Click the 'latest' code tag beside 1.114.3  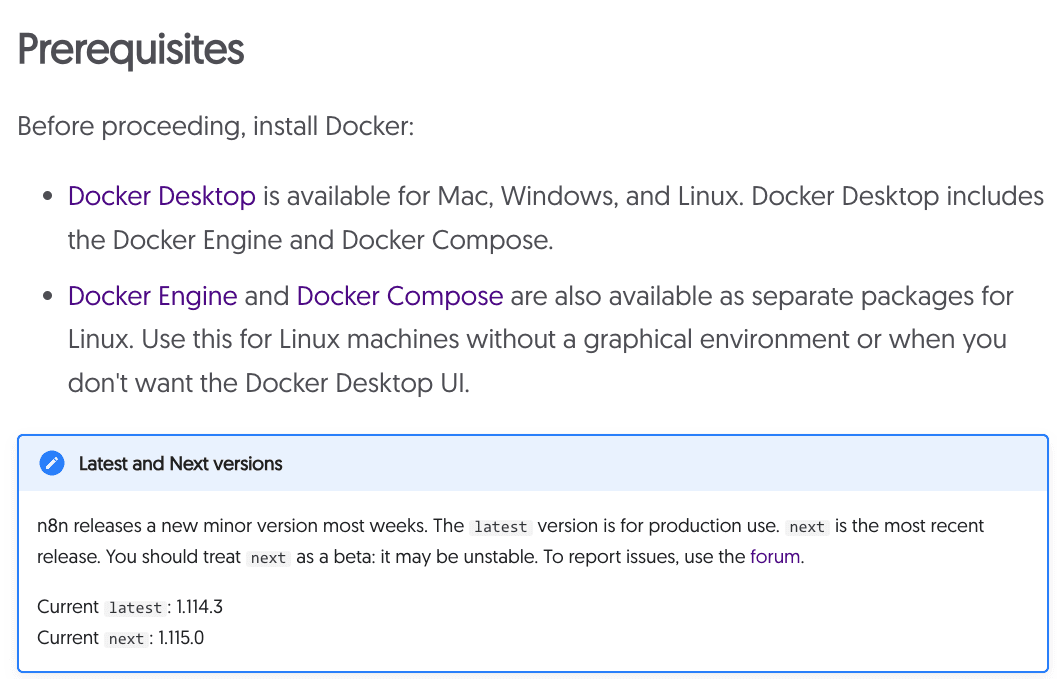coord(135,608)
